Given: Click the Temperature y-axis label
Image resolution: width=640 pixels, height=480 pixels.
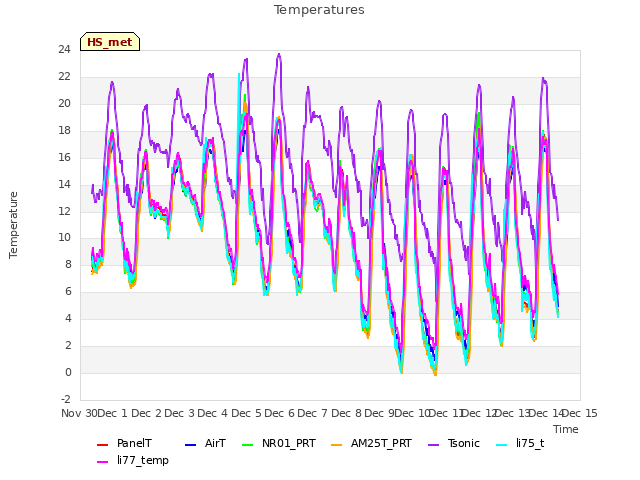Looking at the screenshot, I should 13,225.
